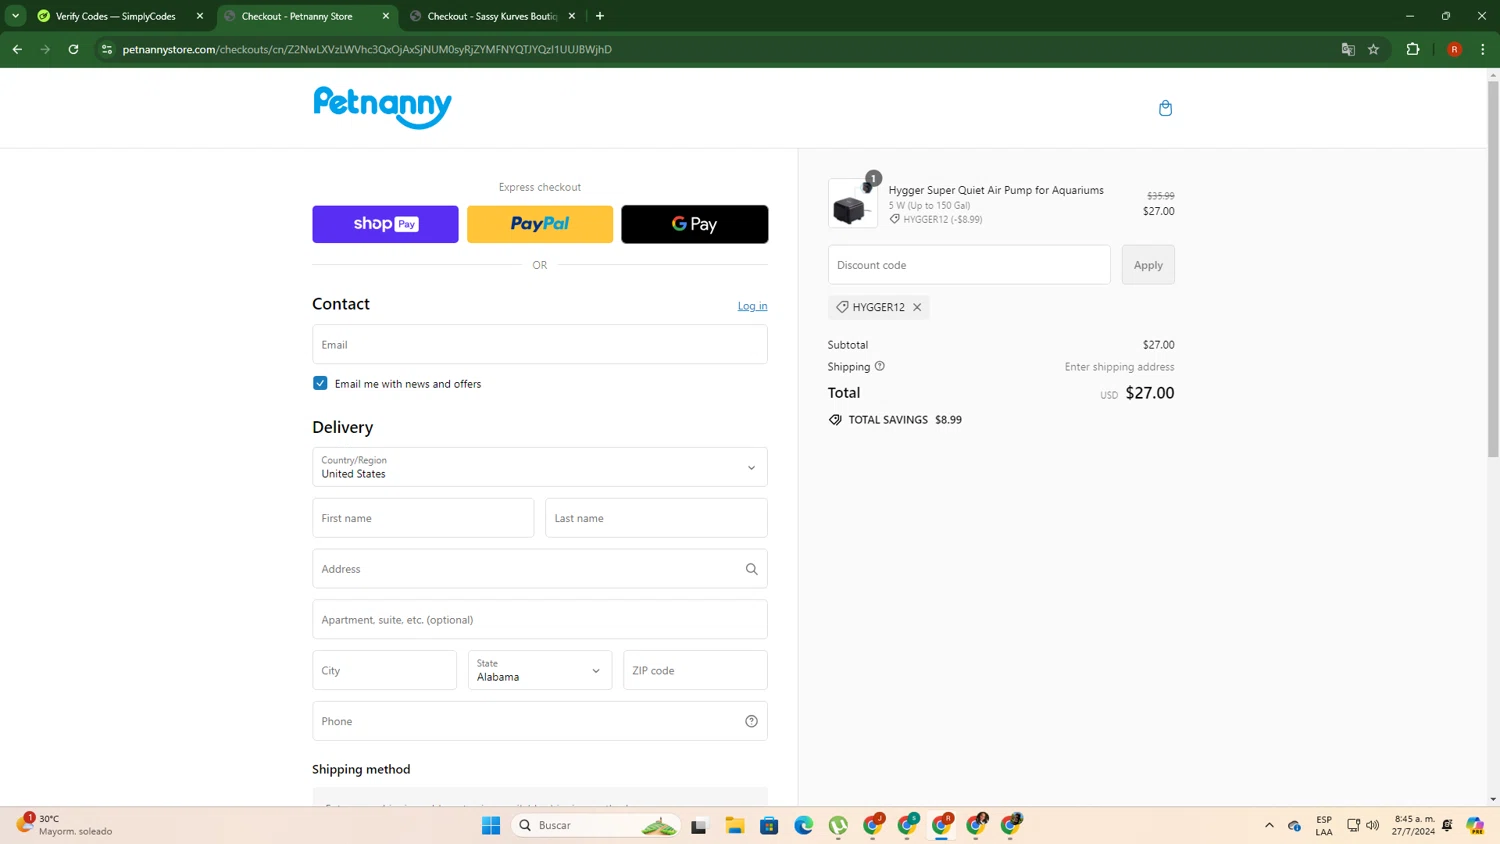Click the phone field help icon
Viewport: 1500px width, 844px height.
click(751, 721)
